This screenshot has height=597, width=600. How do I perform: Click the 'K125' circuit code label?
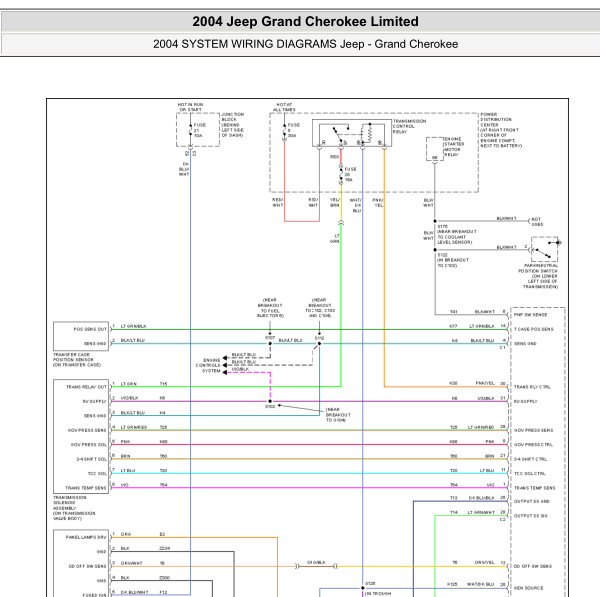coord(452,584)
